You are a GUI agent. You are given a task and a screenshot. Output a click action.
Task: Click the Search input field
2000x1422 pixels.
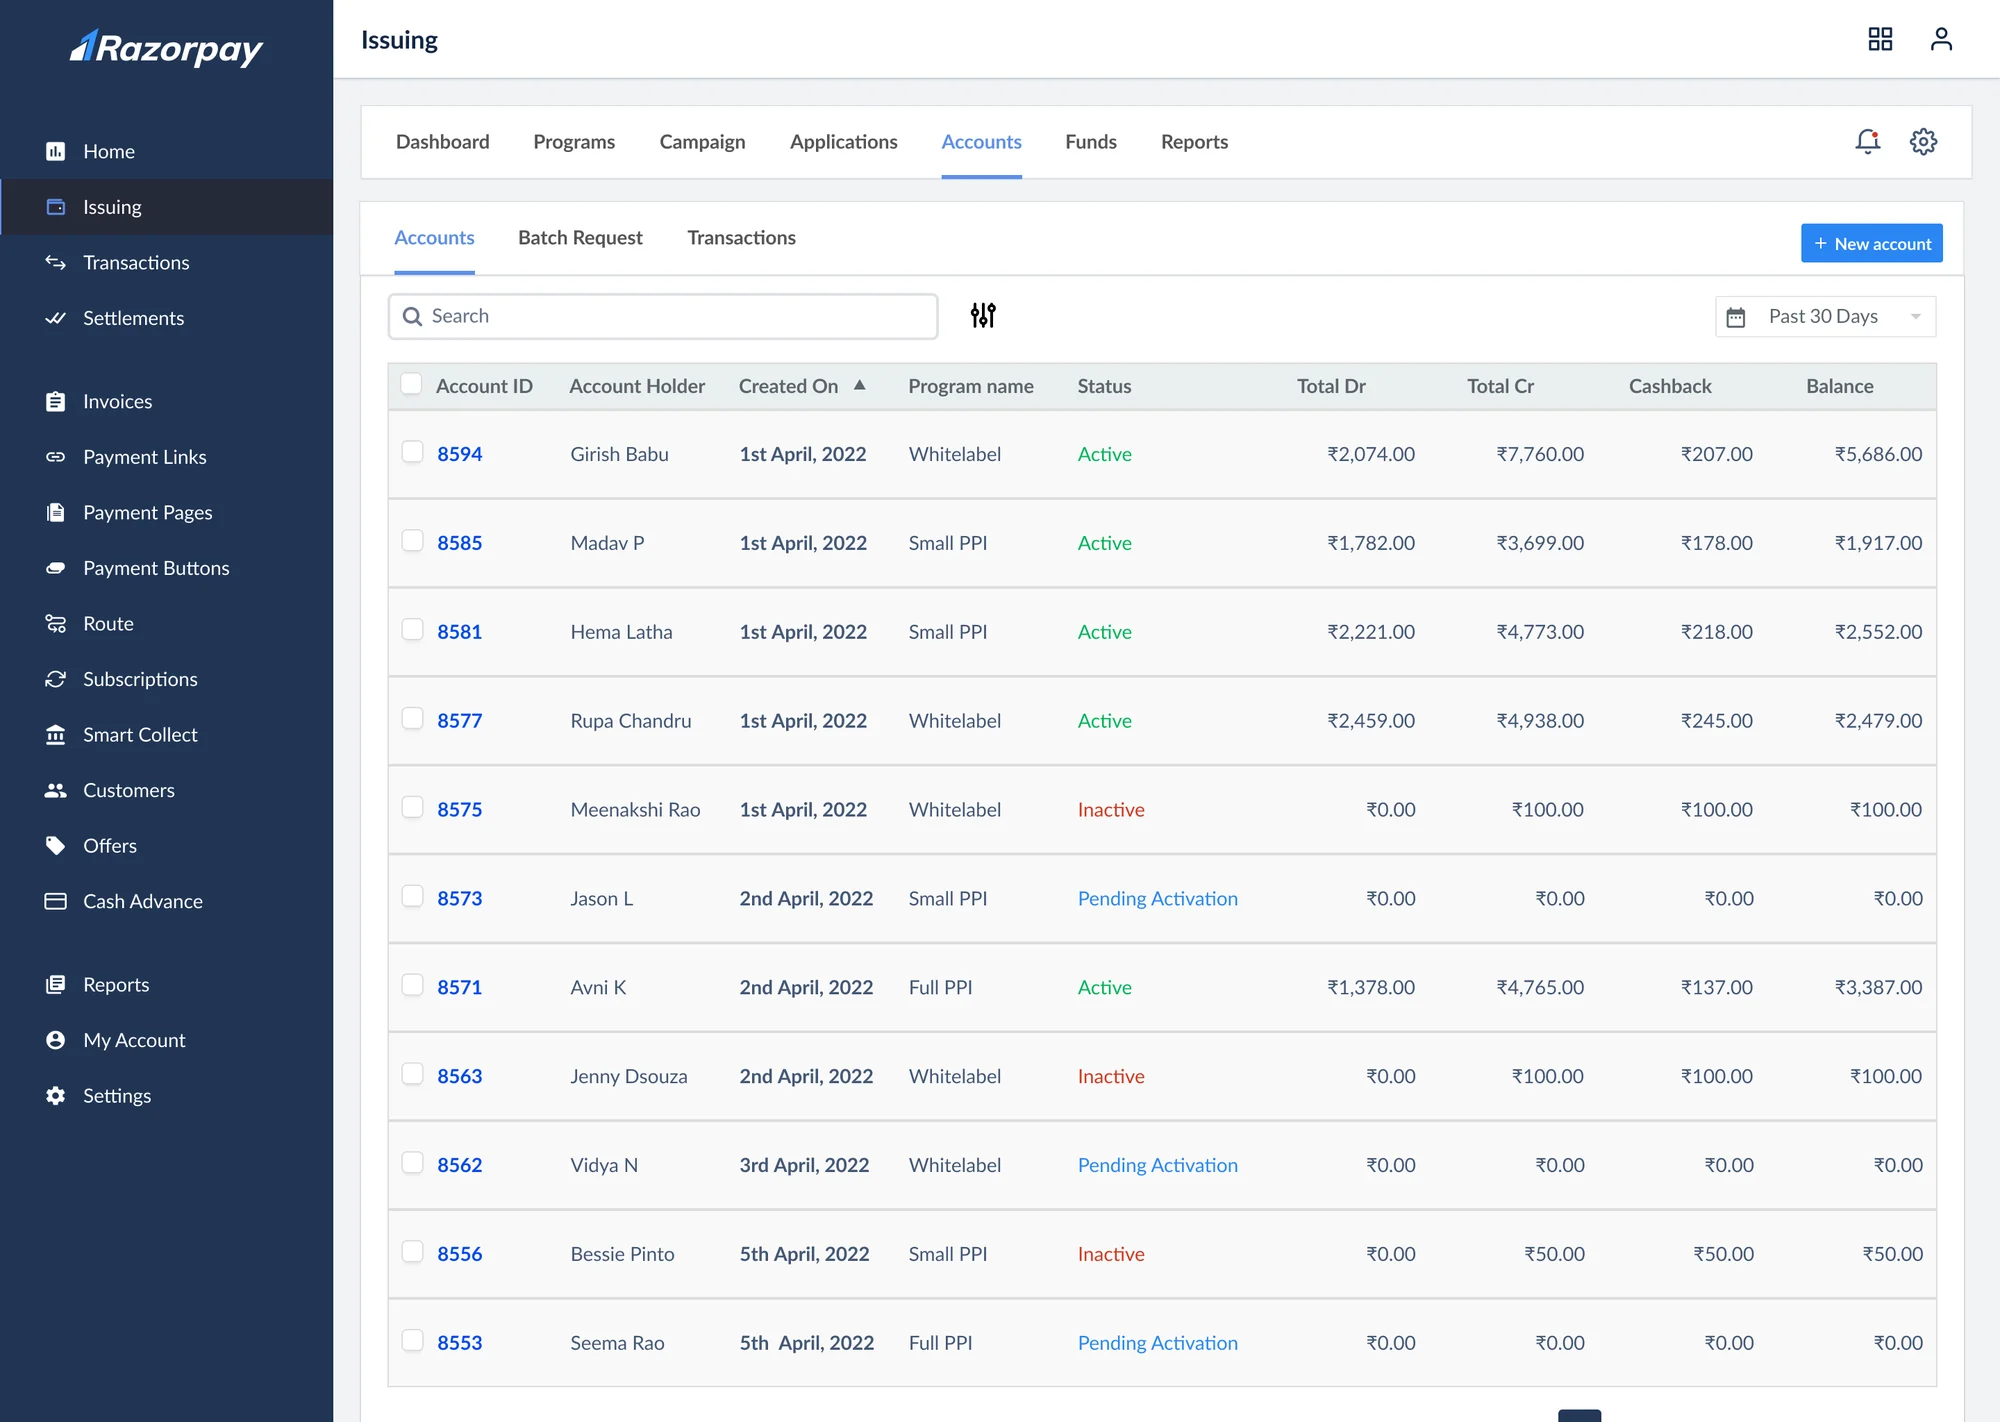point(663,316)
